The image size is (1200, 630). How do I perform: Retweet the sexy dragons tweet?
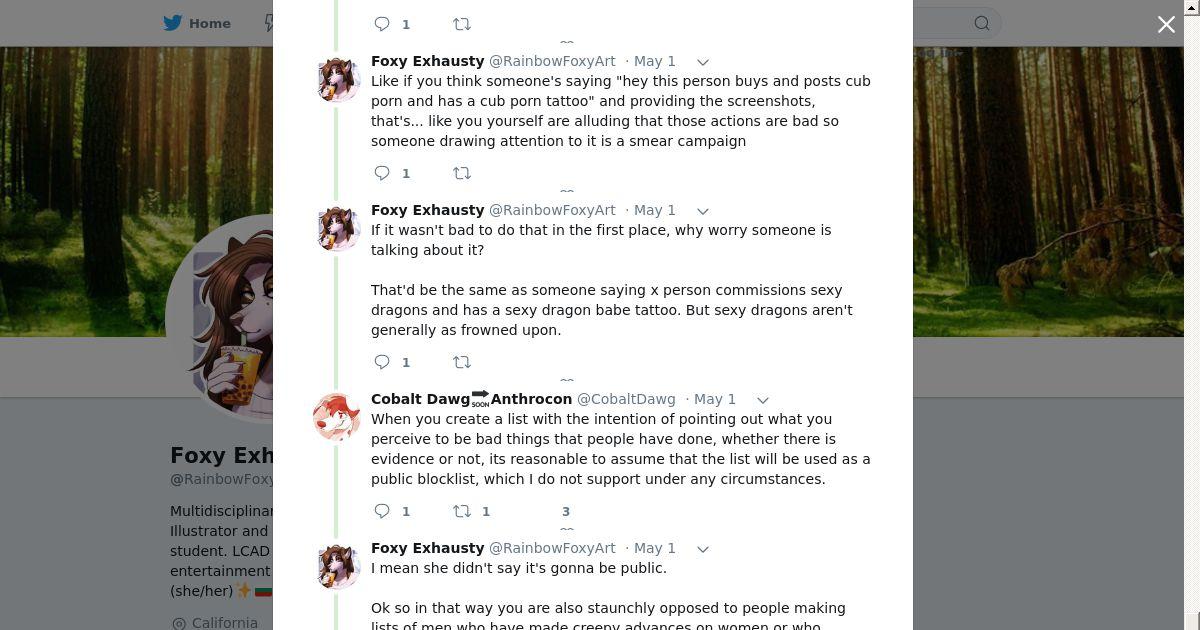coord(462,362)
